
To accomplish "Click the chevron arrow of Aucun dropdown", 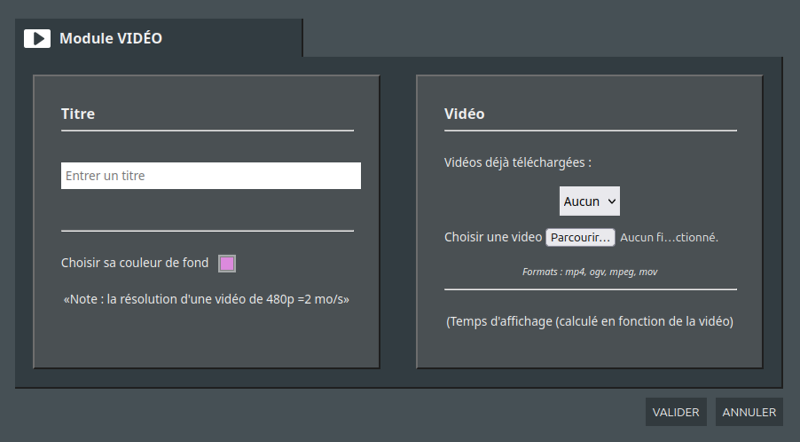I will (x=612, y=201).
